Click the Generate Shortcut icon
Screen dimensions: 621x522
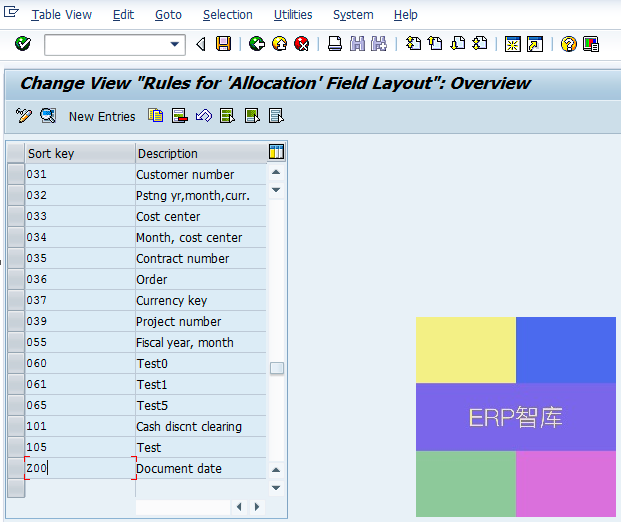(x=535, y=44)
